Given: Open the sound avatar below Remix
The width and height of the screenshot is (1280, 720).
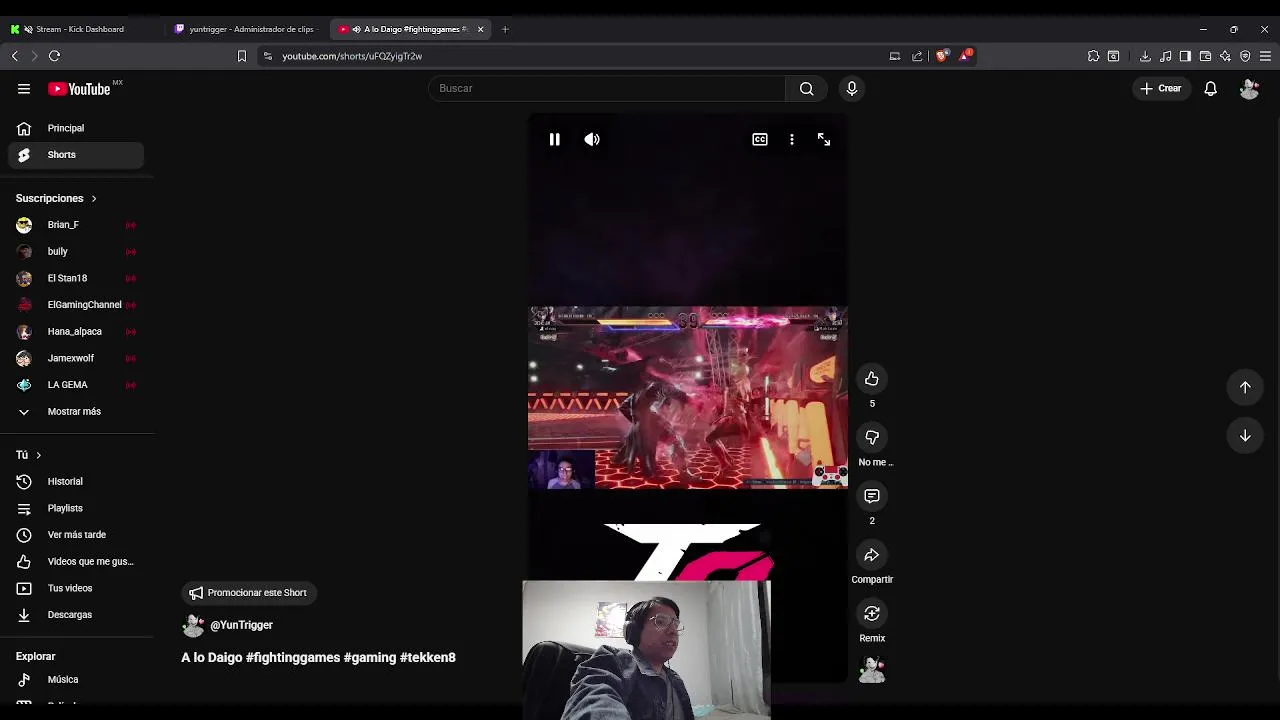Looking at the screenshot, I should coord(872,669).
